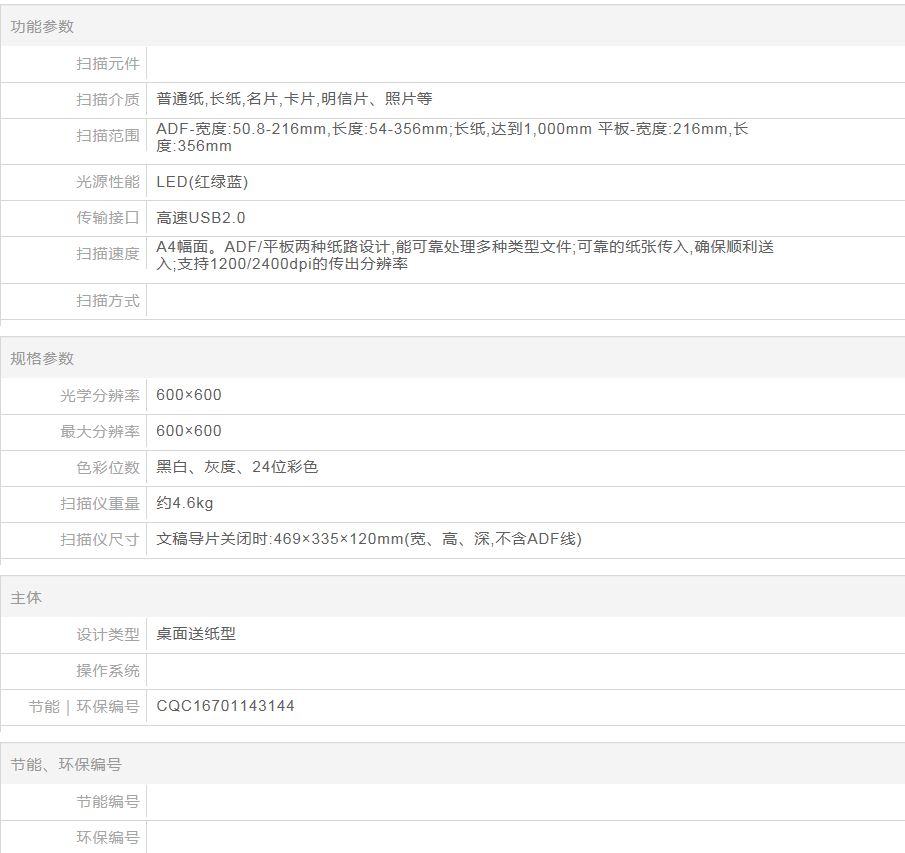Click the 主体 section header
This screenshot has height=853, width=905.
26,598
